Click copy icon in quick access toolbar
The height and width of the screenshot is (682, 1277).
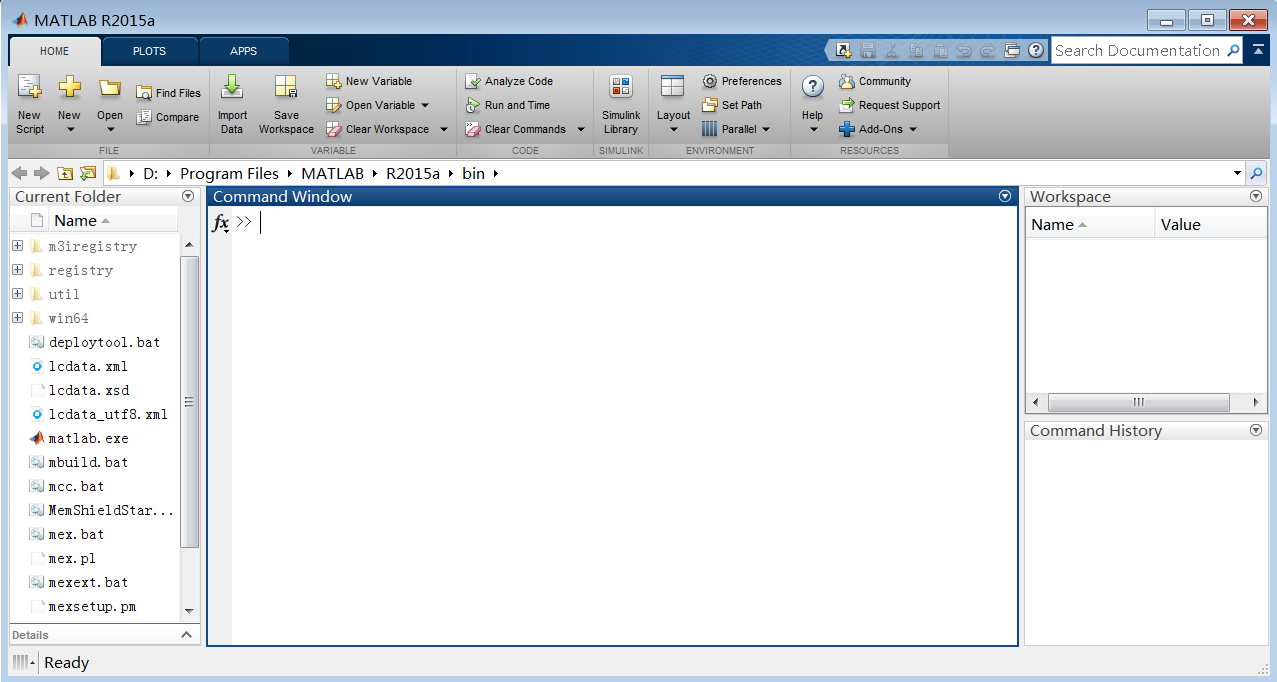point(916,50)
